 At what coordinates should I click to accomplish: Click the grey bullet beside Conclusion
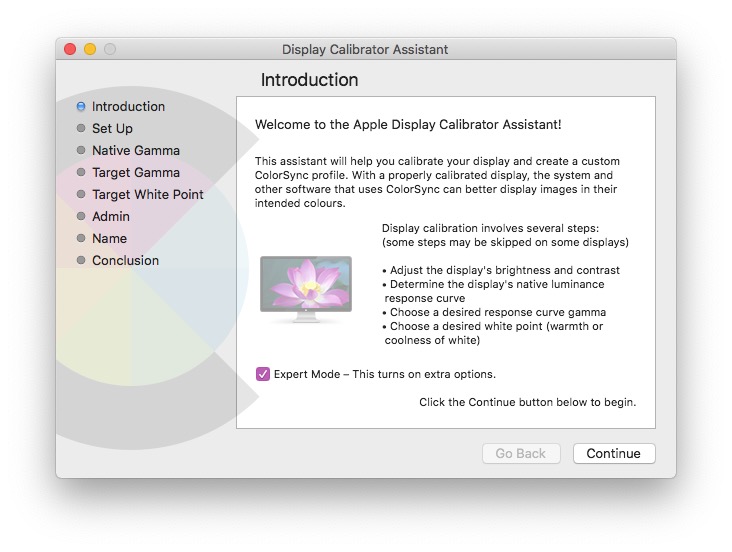[x=81, y=260]
